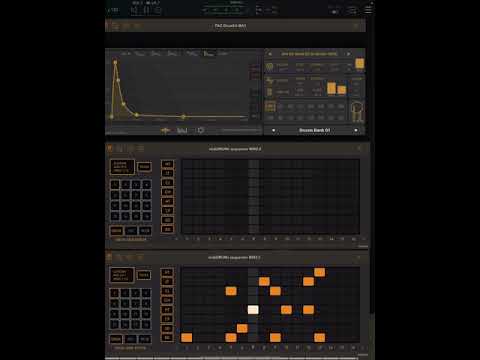The image size is (480, 360).
Task: Select the bottom drum row label in lower sequencer
Action: [x=167, y=338]
